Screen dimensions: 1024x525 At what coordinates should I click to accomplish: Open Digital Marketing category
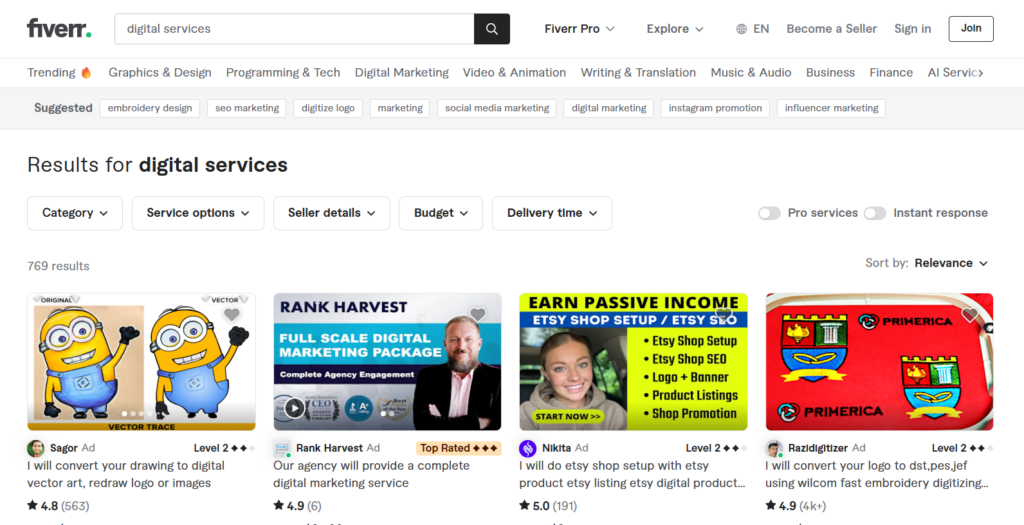(402, 72)
